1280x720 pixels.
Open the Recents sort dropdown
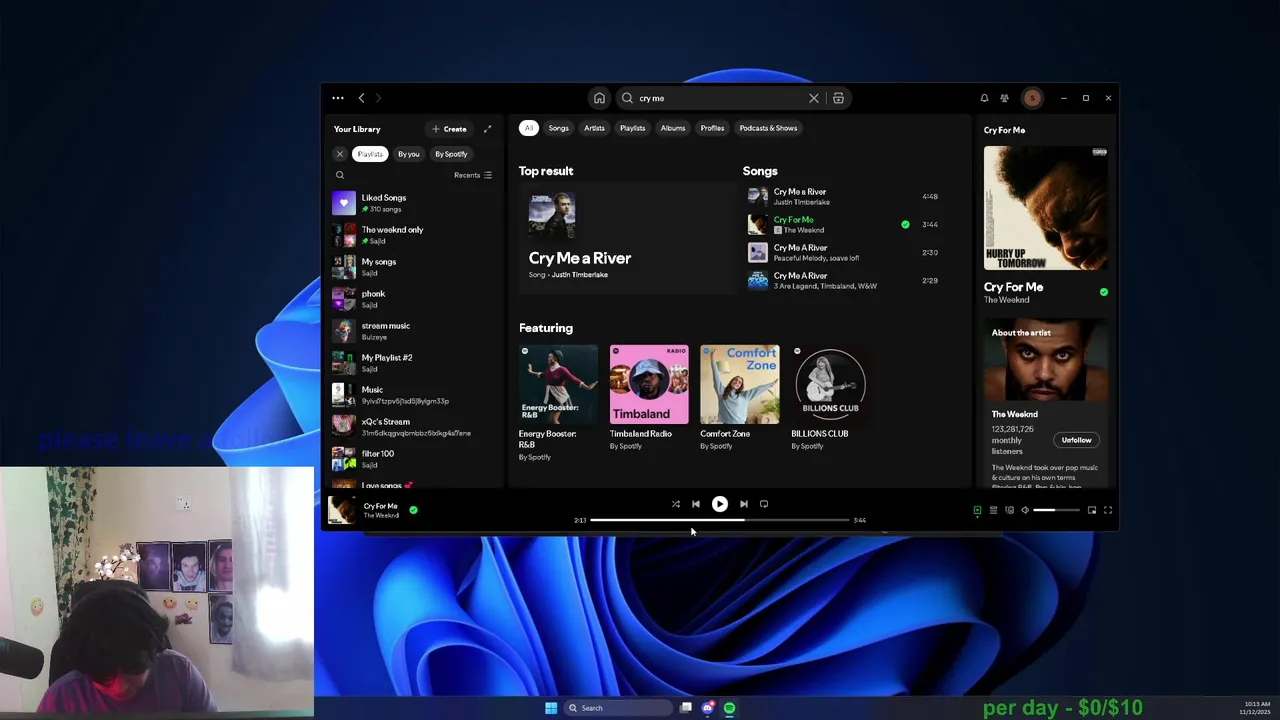[473, 175]
